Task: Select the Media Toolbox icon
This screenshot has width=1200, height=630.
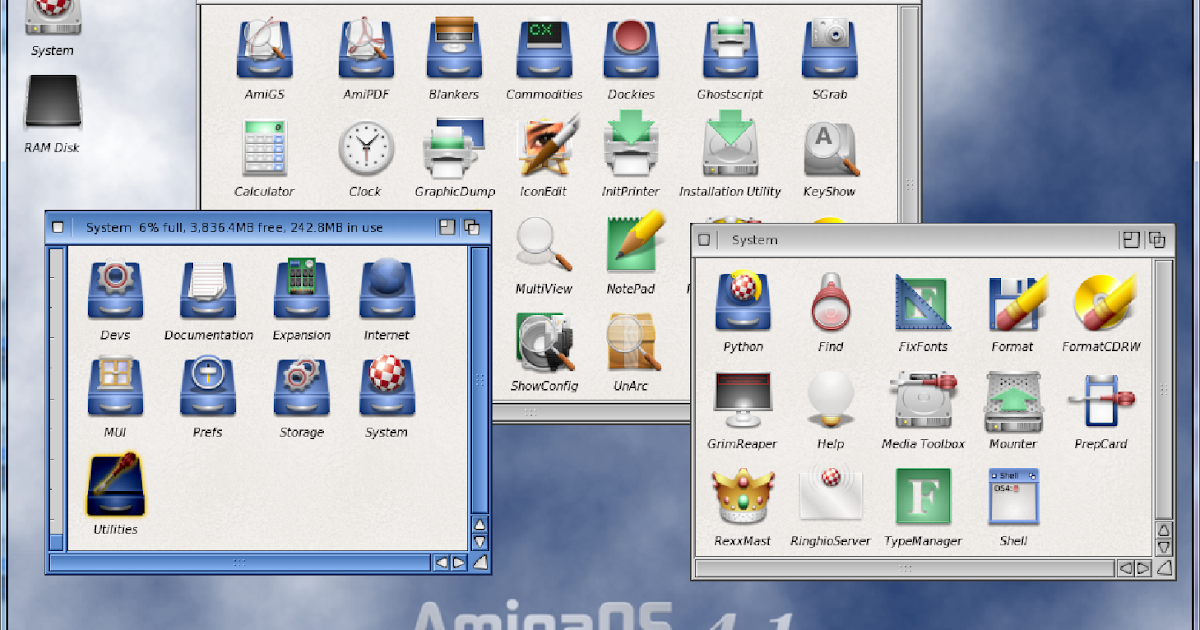Action: pyautogui.click(x=924, y=400)
